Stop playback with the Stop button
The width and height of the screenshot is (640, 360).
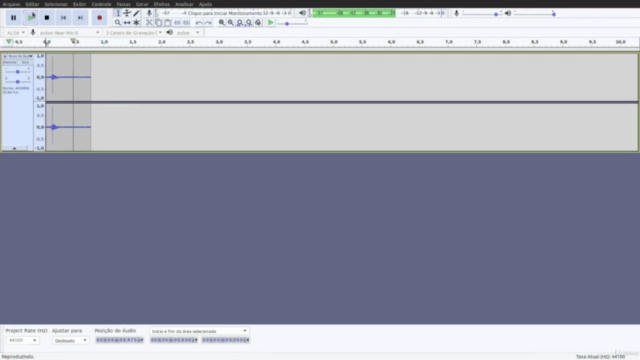coord(47,18)
